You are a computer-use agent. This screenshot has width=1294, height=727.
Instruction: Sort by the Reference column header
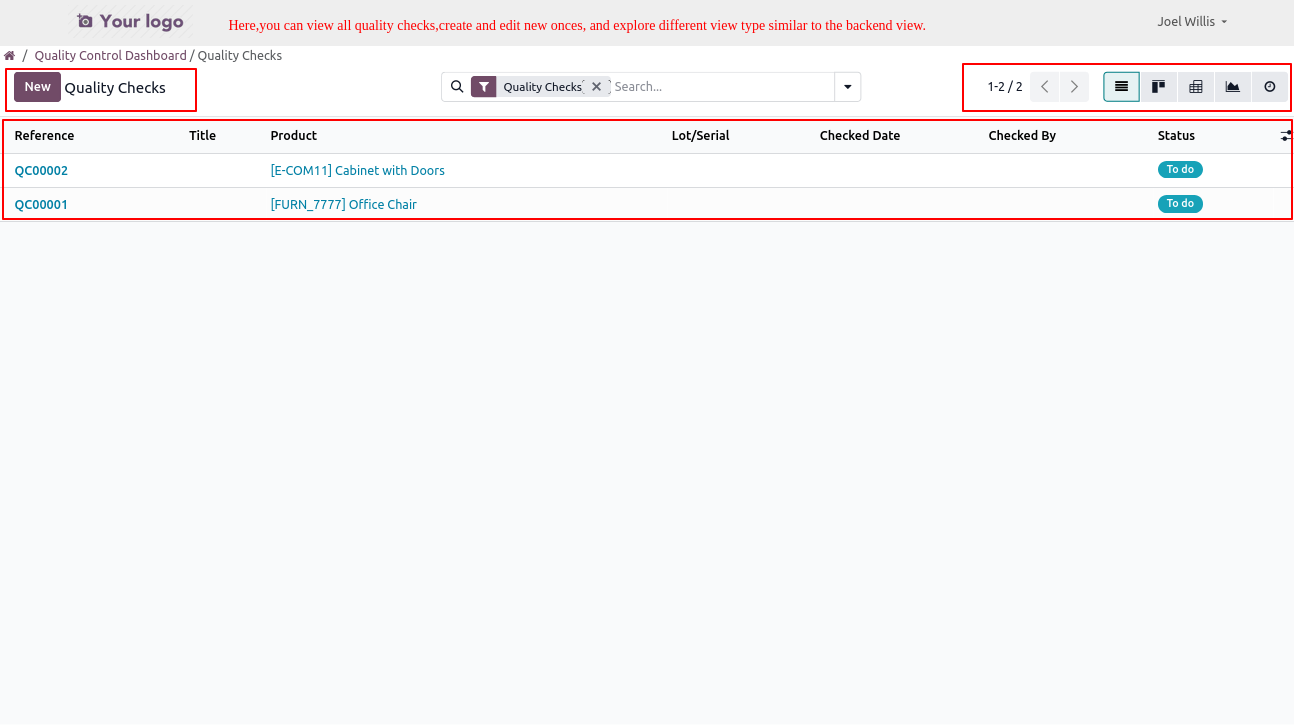pyautogui.click(x=44, y=136)
